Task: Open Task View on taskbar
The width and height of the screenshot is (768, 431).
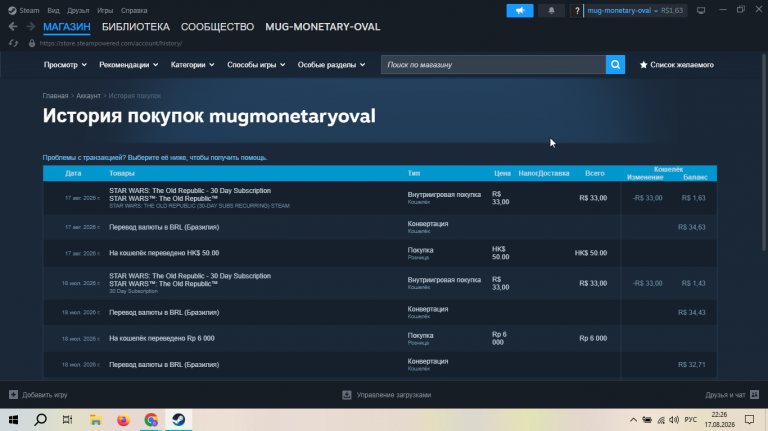Action: [68, 420]
